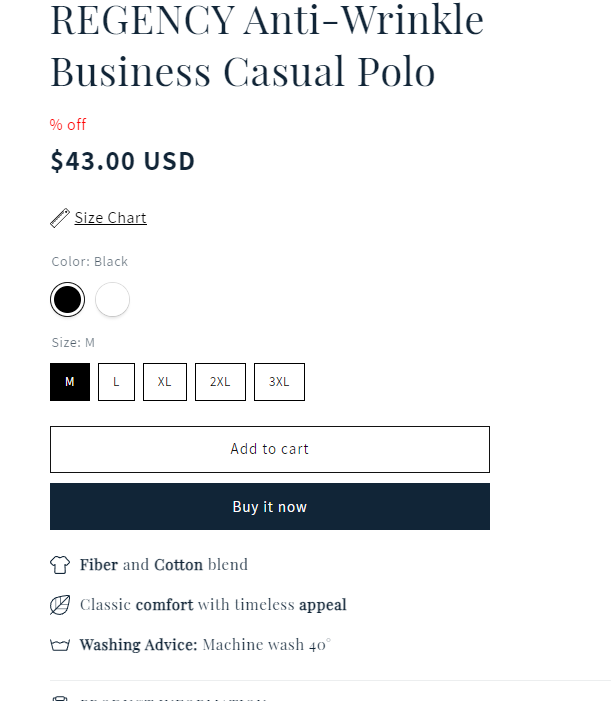Select size M option
611x701 pixels.
coord(70,382)
